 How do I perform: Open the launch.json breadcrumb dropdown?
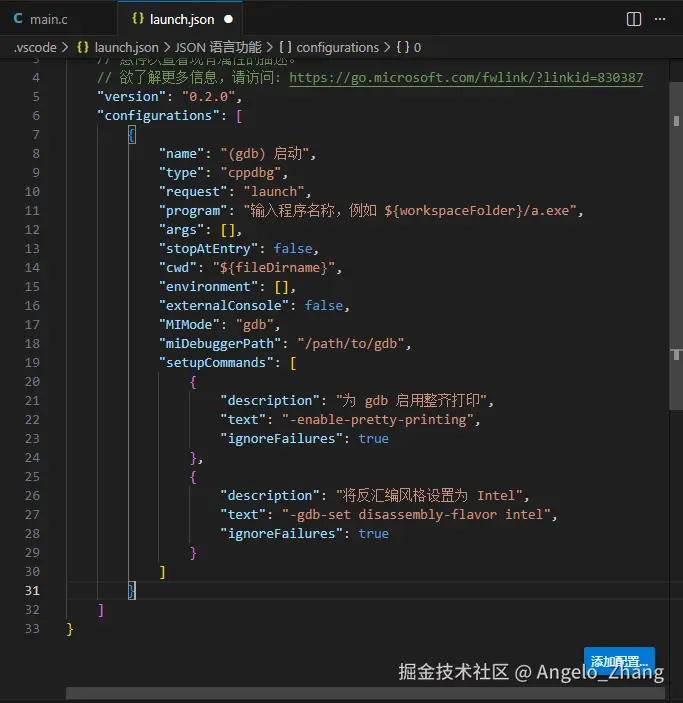(126, 48)
